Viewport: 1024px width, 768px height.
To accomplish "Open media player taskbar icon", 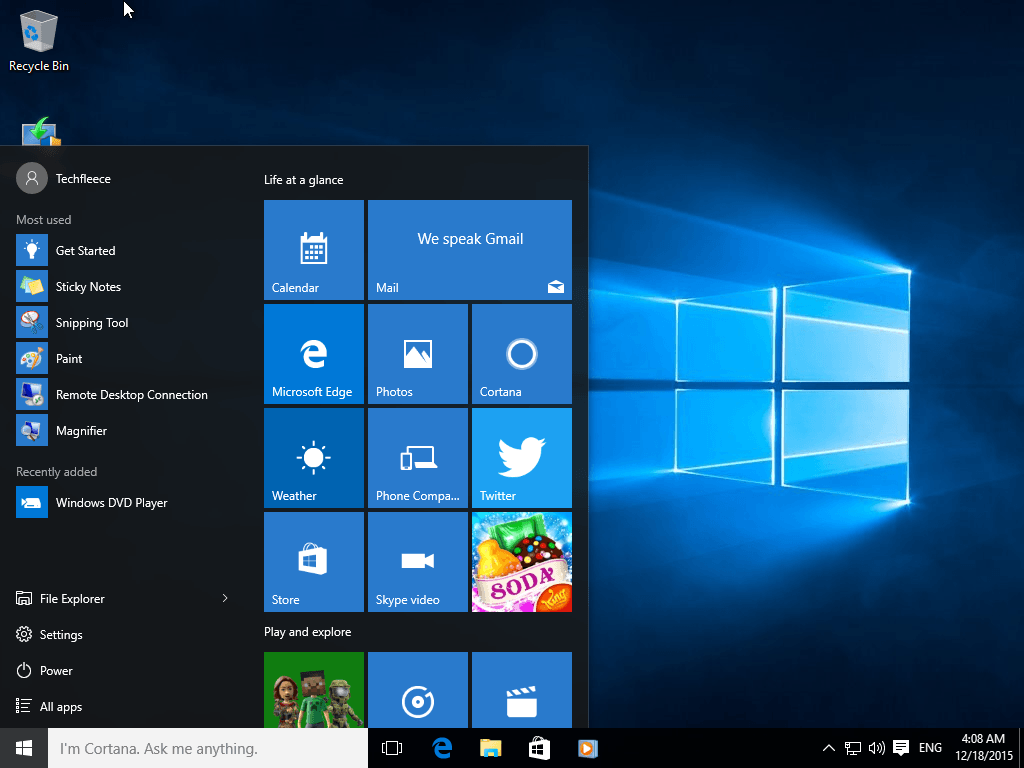I will point(588,748).
